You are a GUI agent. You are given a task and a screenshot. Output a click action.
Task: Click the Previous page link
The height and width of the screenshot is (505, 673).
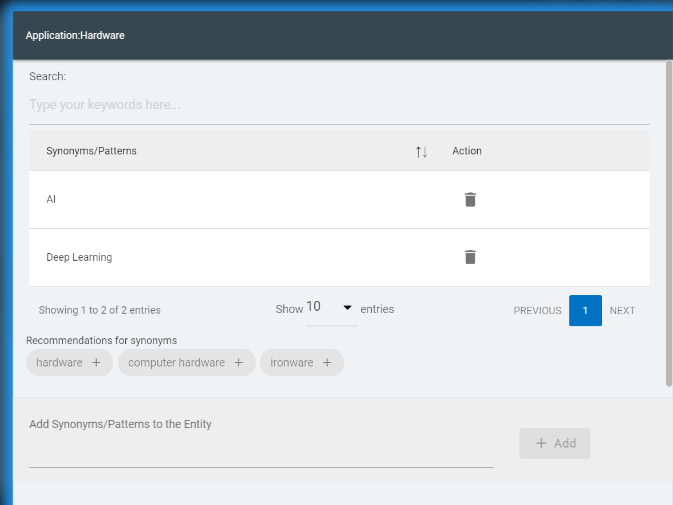(x=537, y=310)
